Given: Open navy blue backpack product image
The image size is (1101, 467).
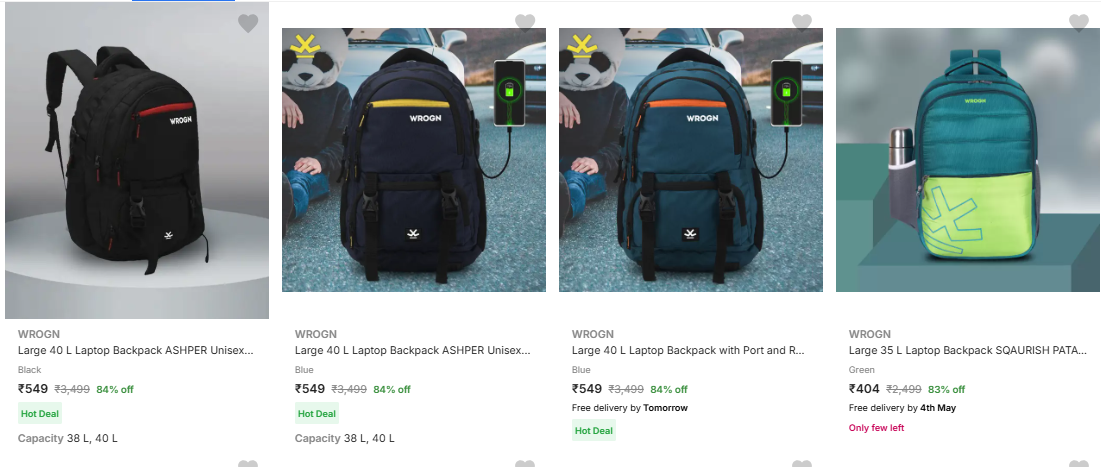Looking at the screenshot, I should pos(414,160).
